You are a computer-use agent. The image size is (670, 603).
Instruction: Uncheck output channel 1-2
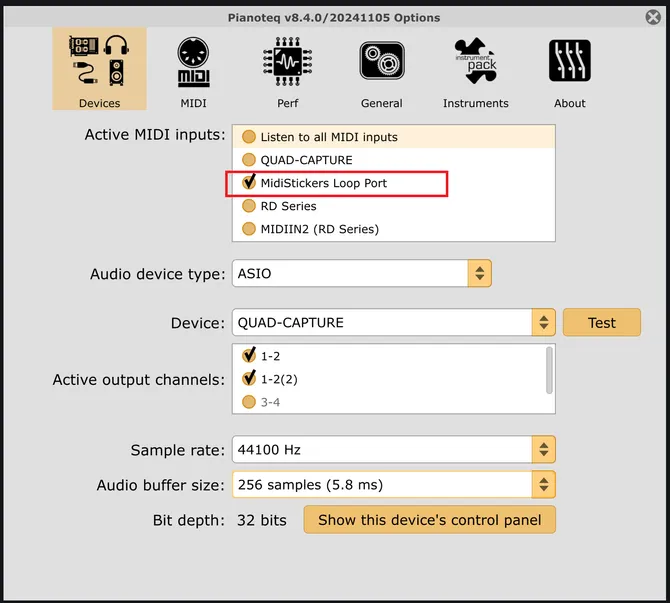point(249,355)
